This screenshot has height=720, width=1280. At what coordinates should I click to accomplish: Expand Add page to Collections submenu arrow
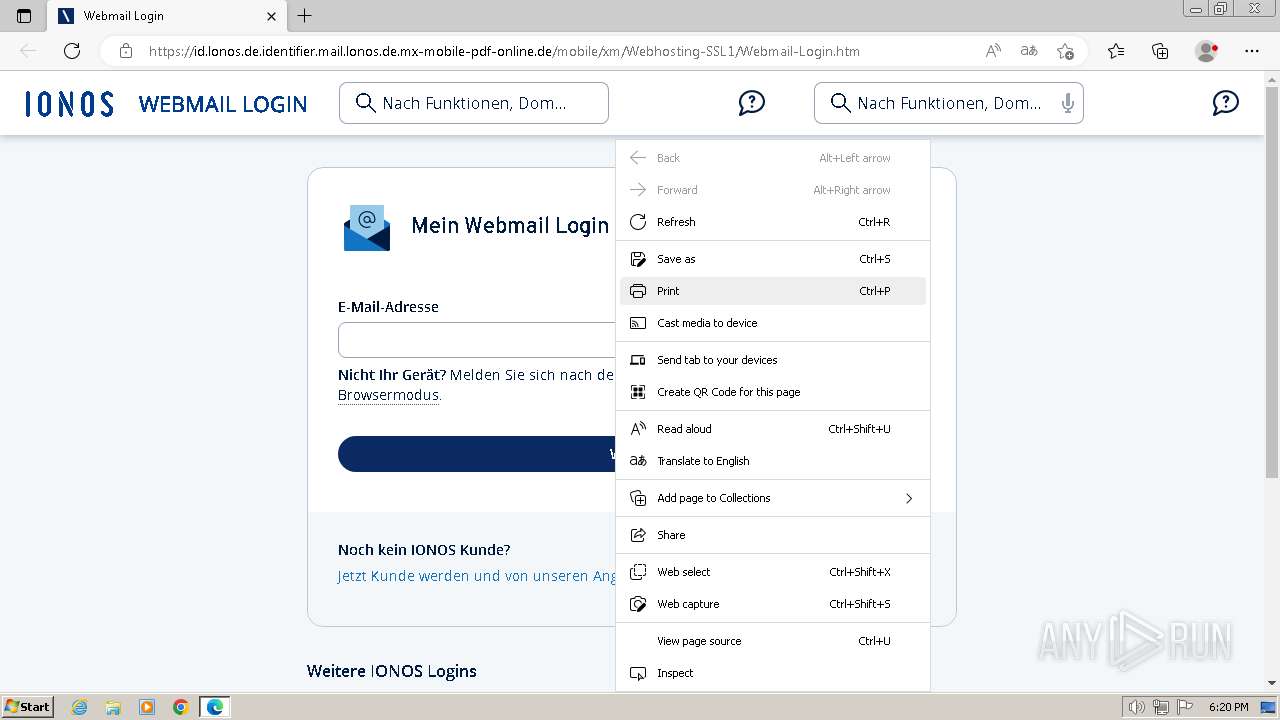(909, 498)
